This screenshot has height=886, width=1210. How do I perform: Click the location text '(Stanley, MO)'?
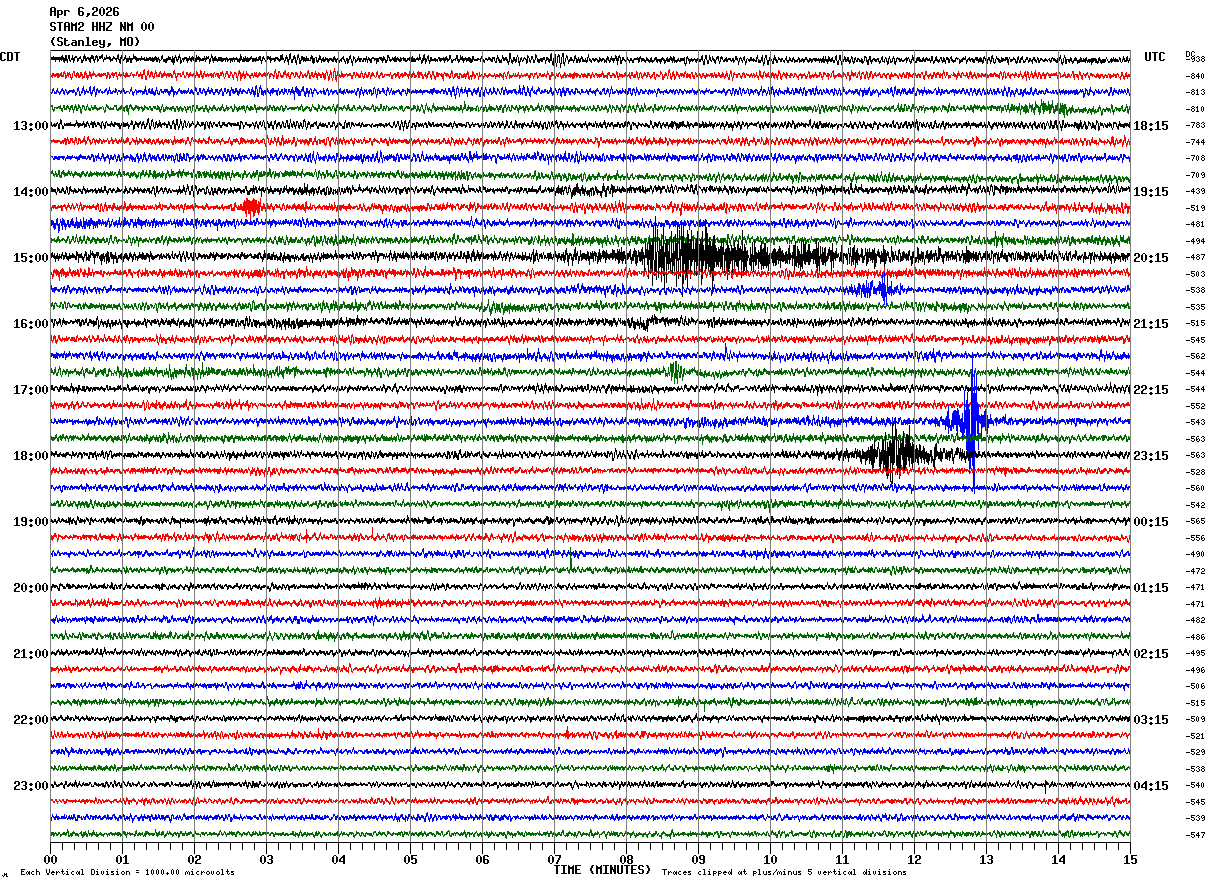(95, 42)
